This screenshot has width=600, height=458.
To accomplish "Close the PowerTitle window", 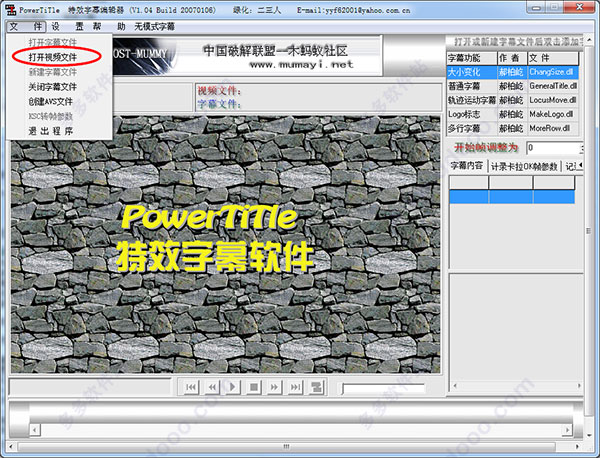I will (579, 8).
